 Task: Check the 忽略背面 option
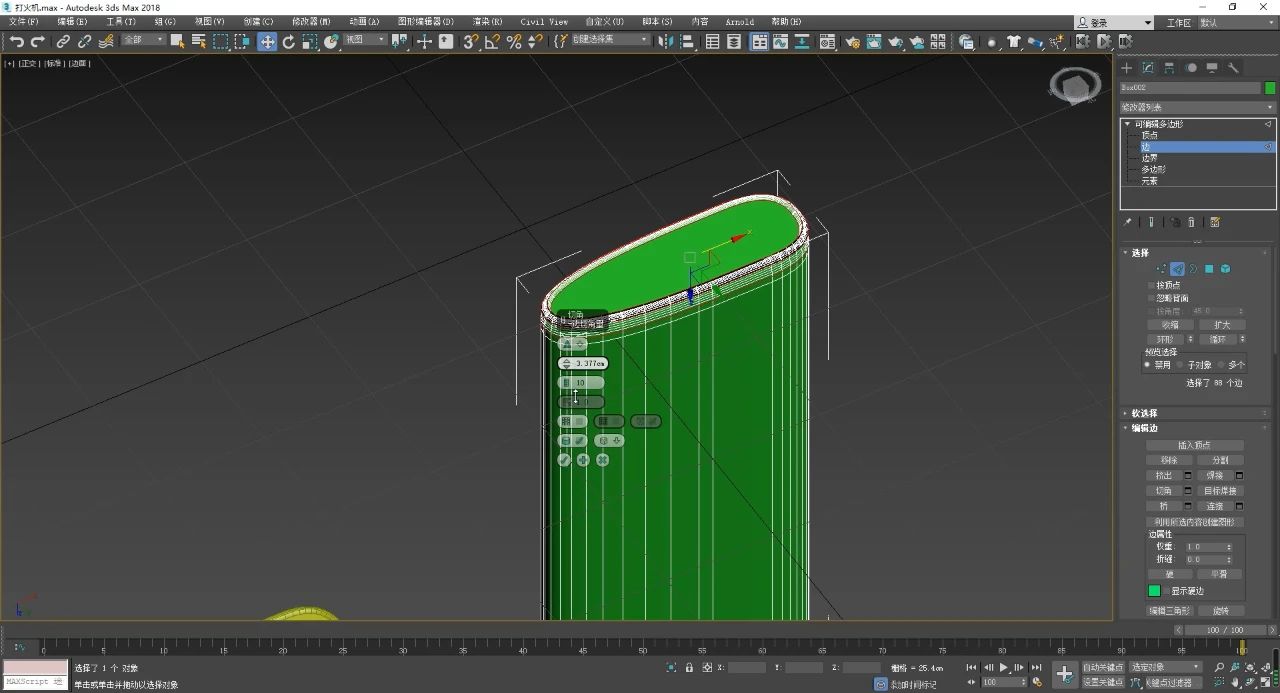point(1151,298)
